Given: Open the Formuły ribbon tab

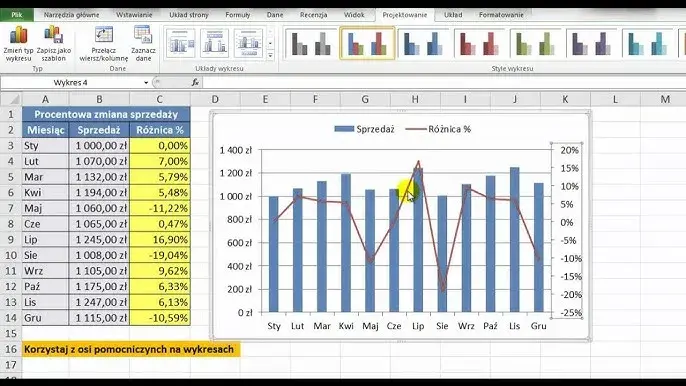Looking at the screenshot, I should [x=238, y=15].
